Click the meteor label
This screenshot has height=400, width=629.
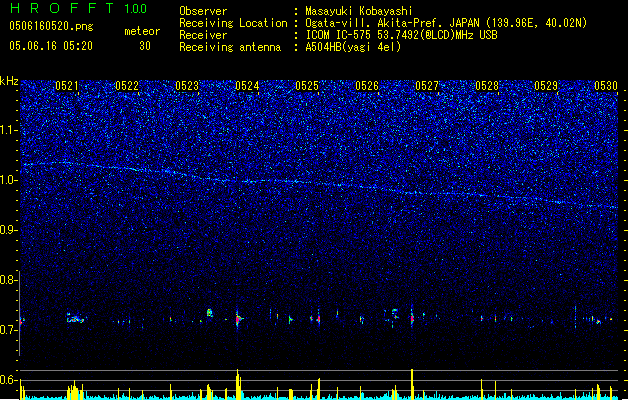[142, 31]
